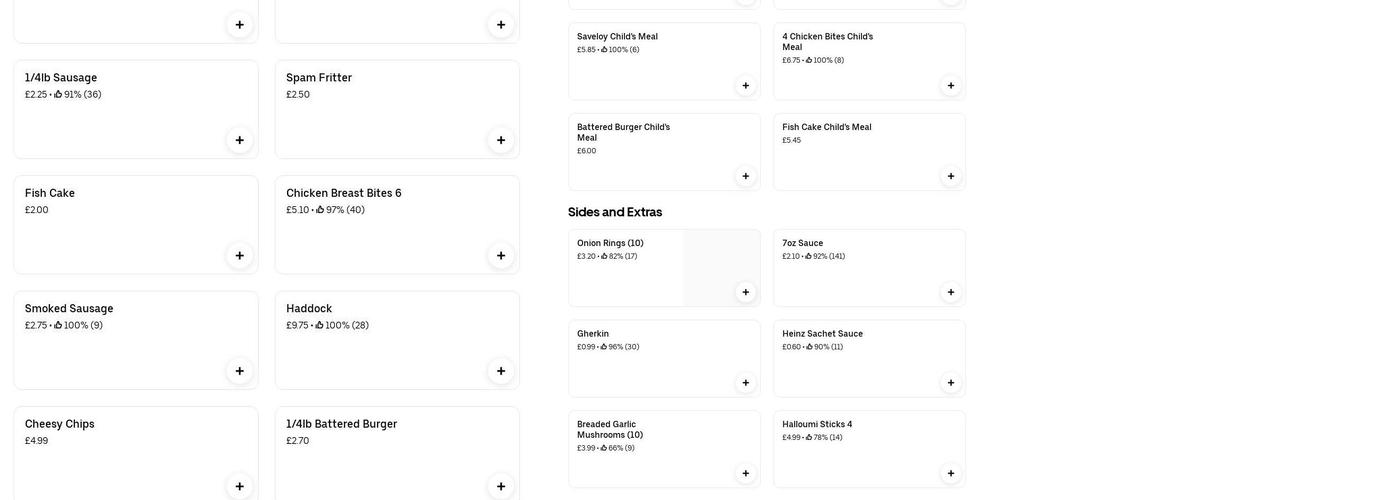Add Spam Fritter using plus icon
The width and height of the screenshot is (1400, 500).
pos(501,140)
